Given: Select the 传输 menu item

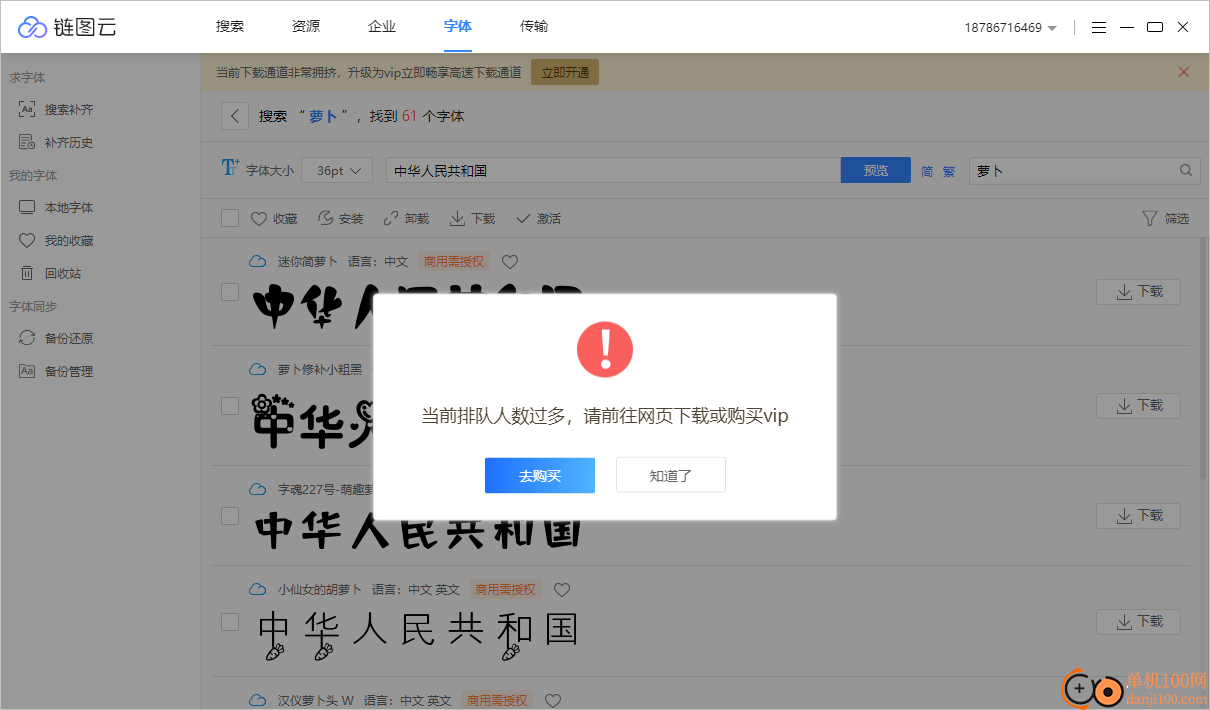Looking at the screenshot, I should pyautogui.click(x=534, y=26).
